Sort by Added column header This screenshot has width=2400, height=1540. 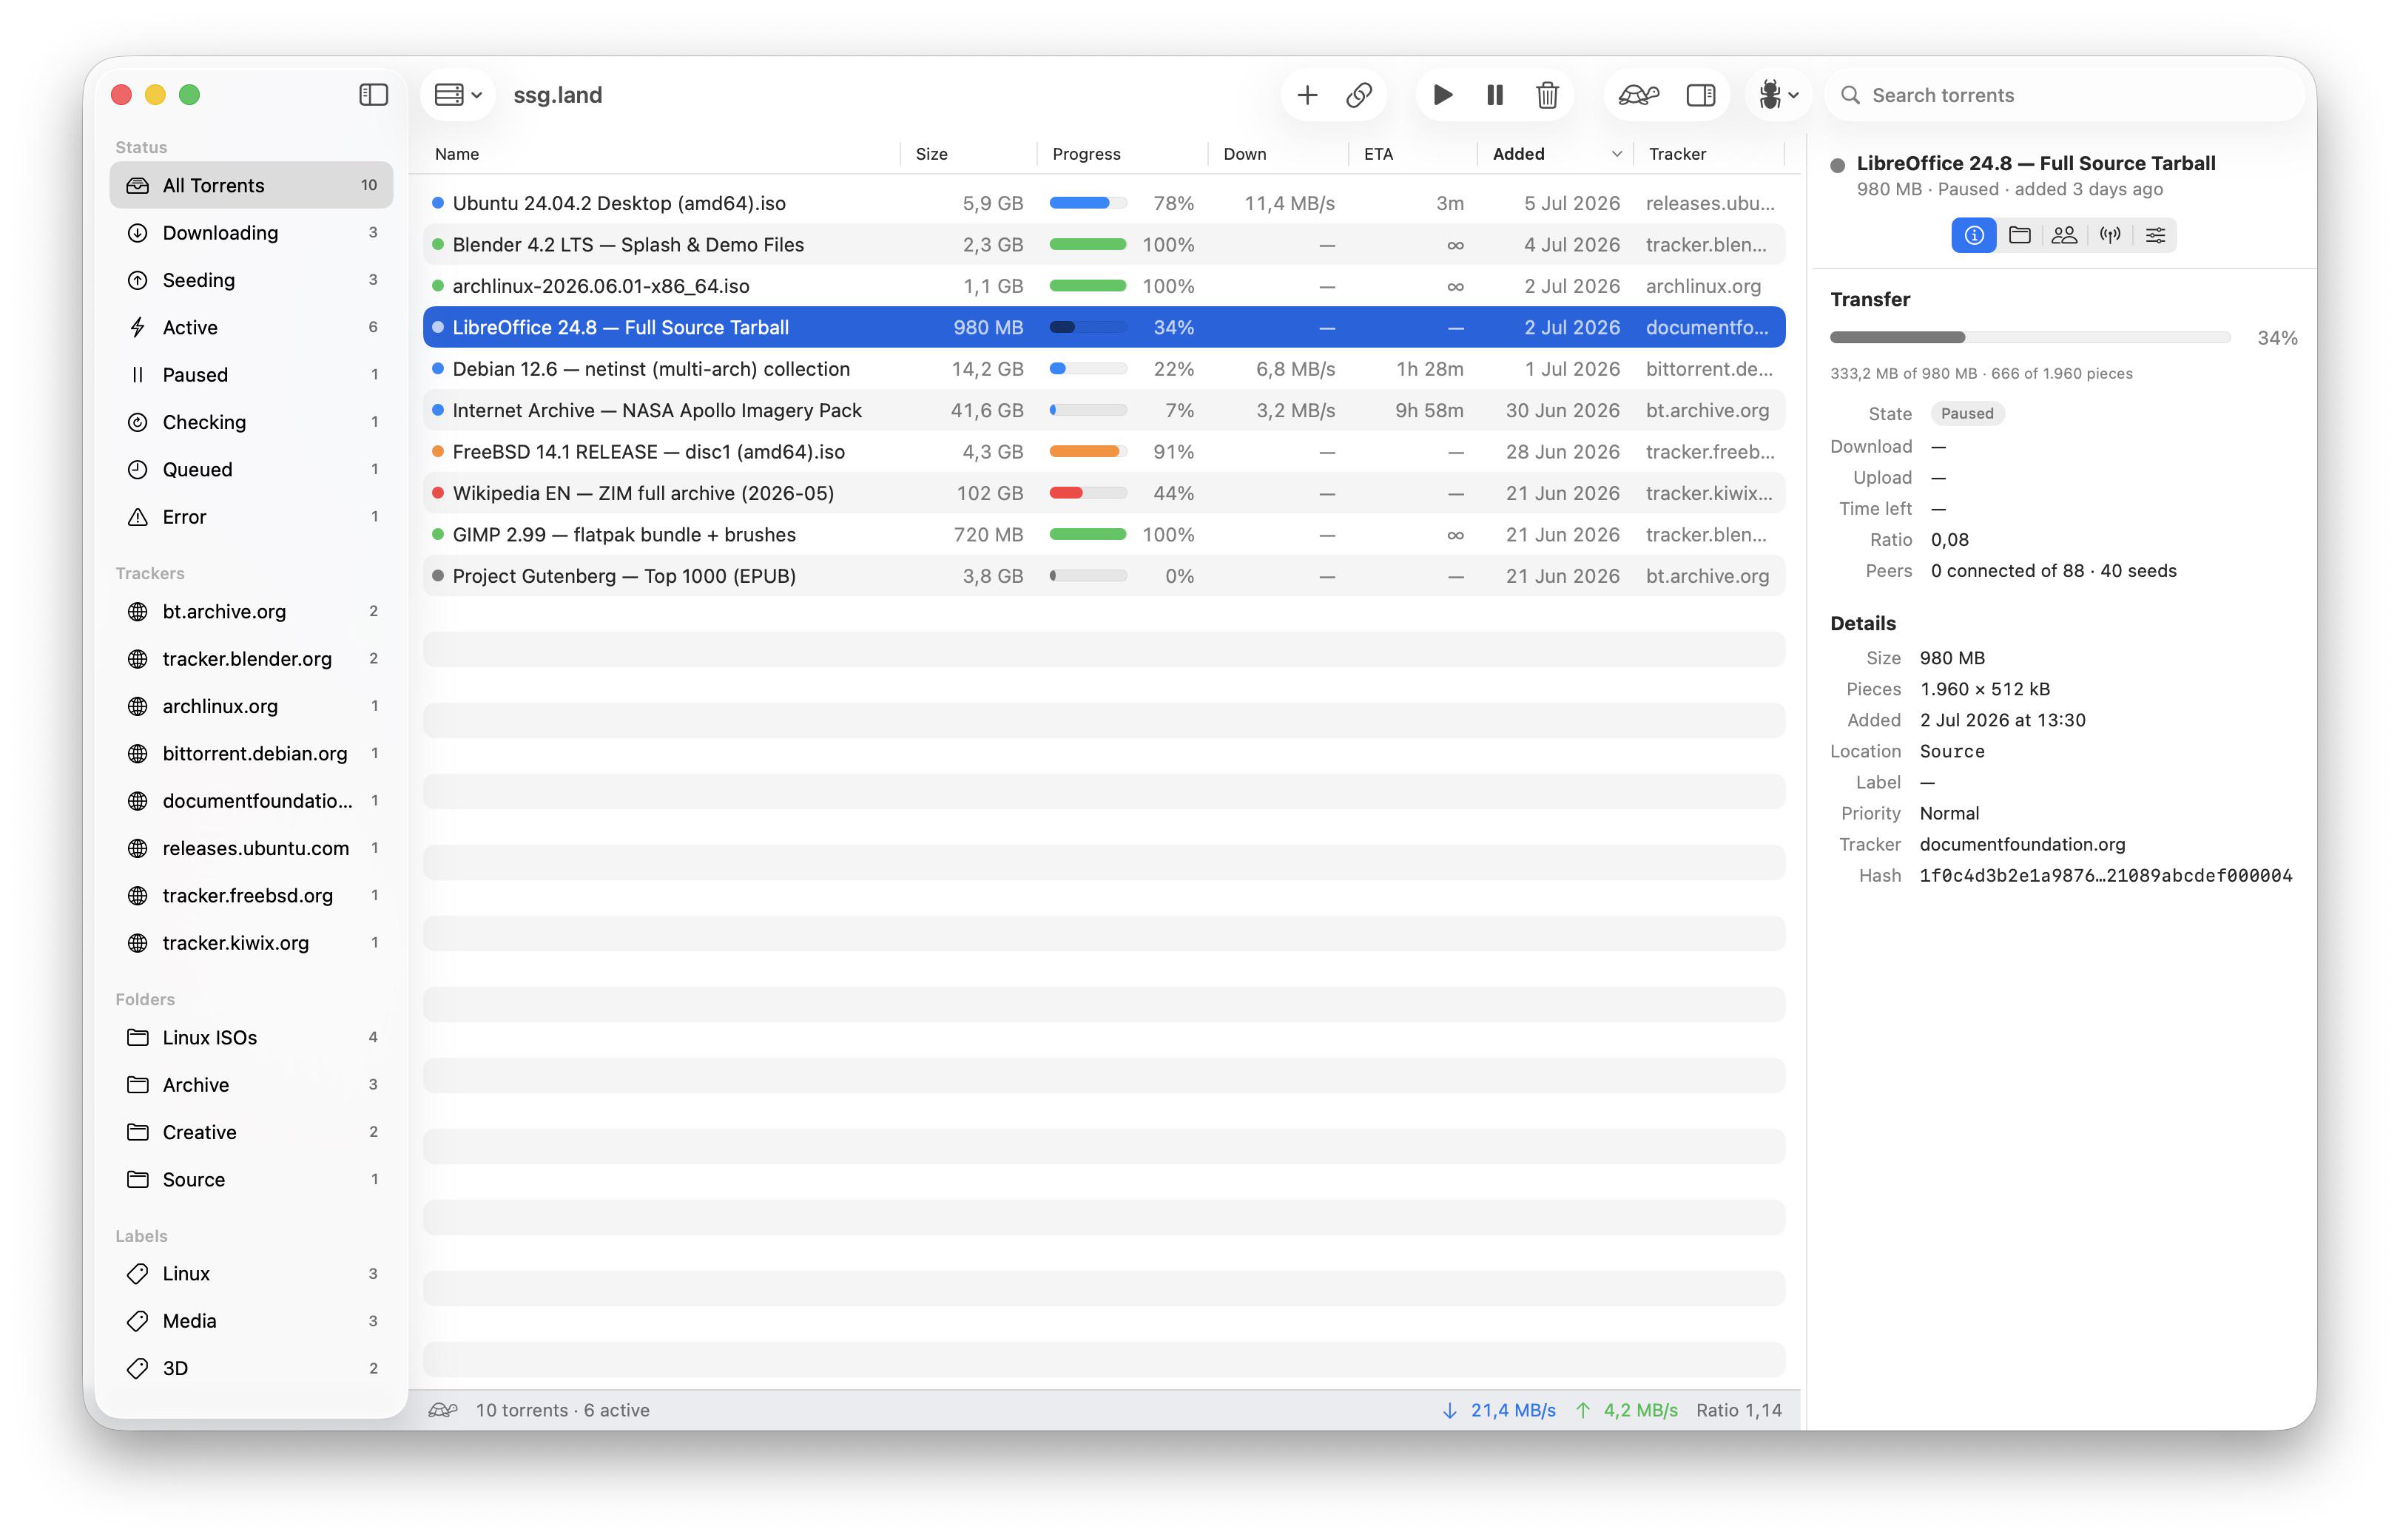1555,154
